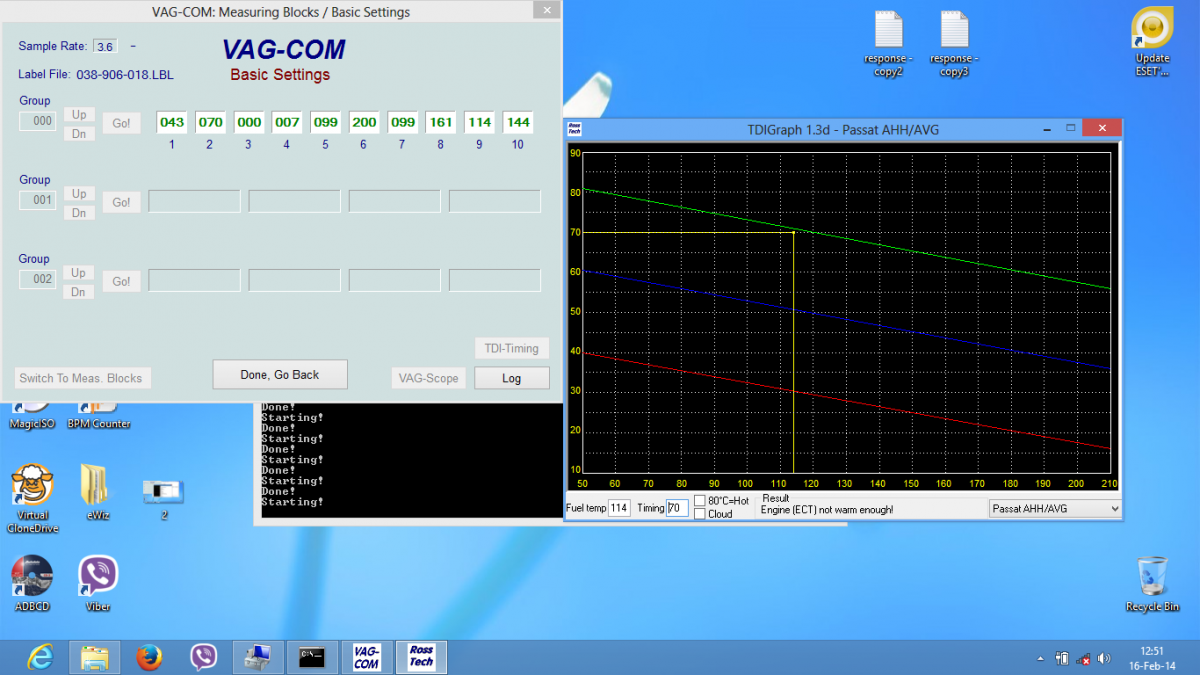Click Switch To Meas. Blocks button
The height and width of the screenshot is (675, 1200).
(x=82, y=378)
